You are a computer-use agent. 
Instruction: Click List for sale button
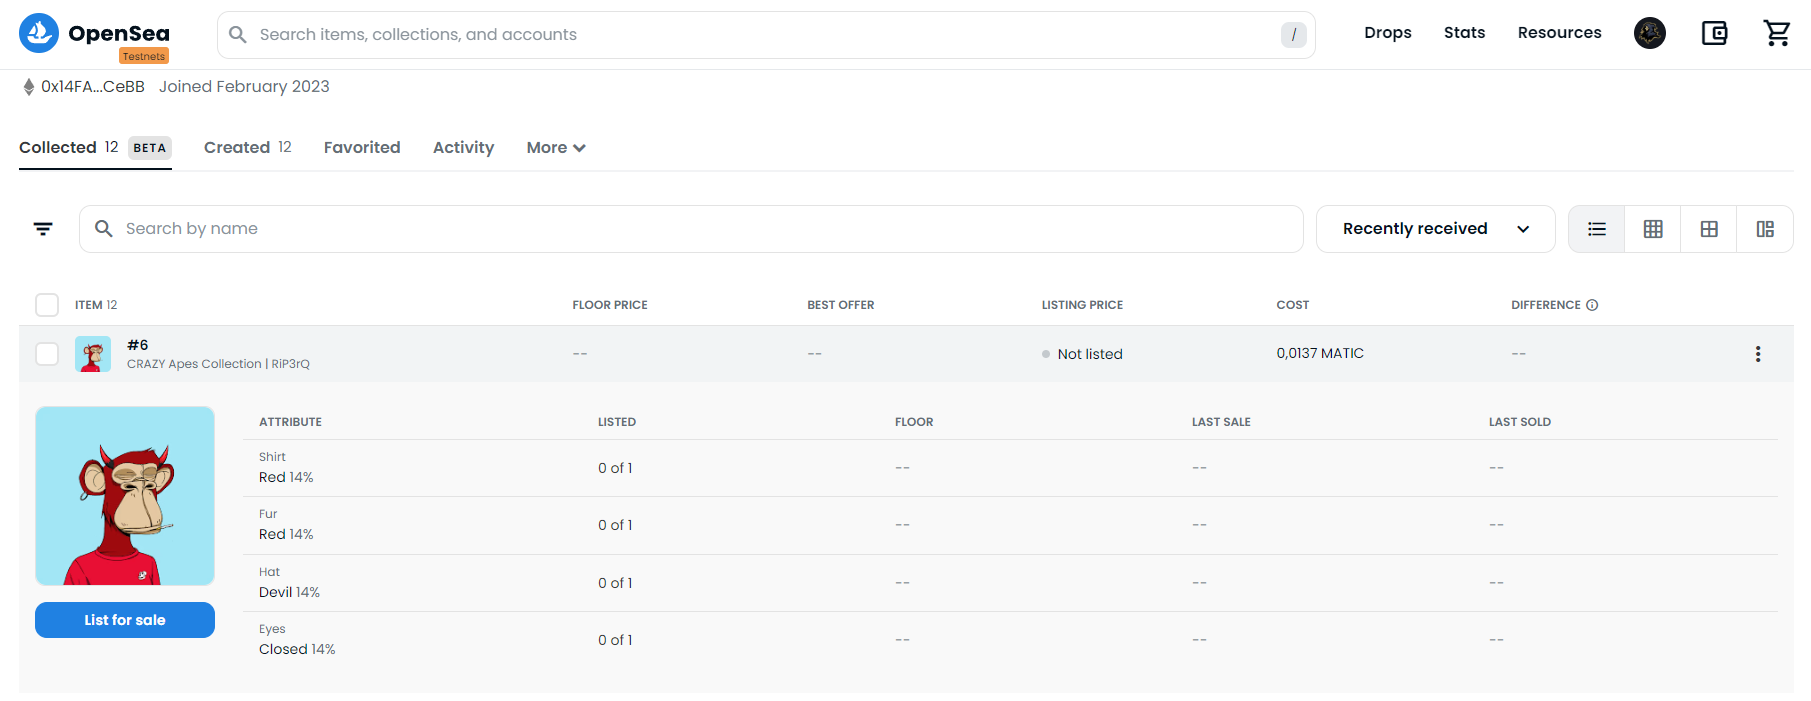click(125, 620)
